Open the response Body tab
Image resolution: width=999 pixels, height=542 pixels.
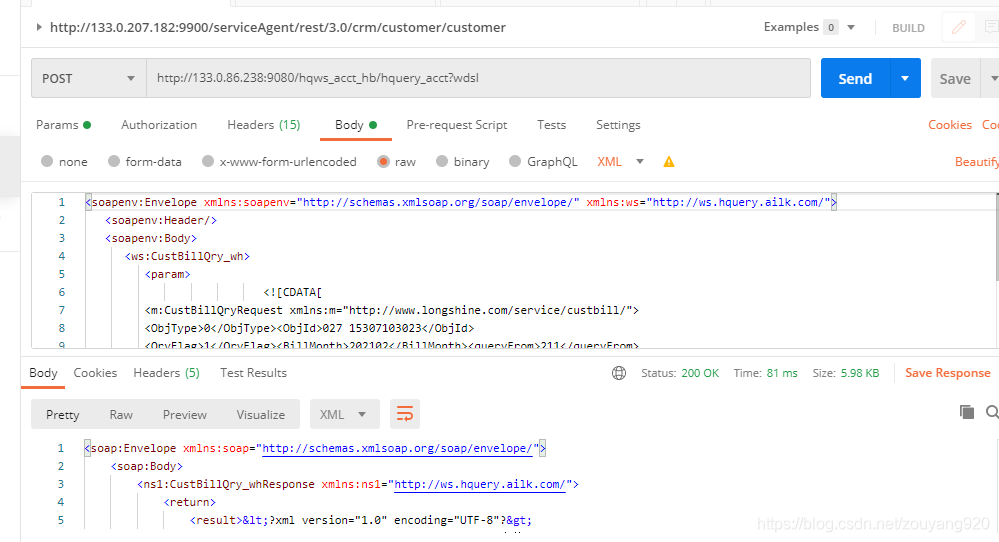tap(43, 373)
